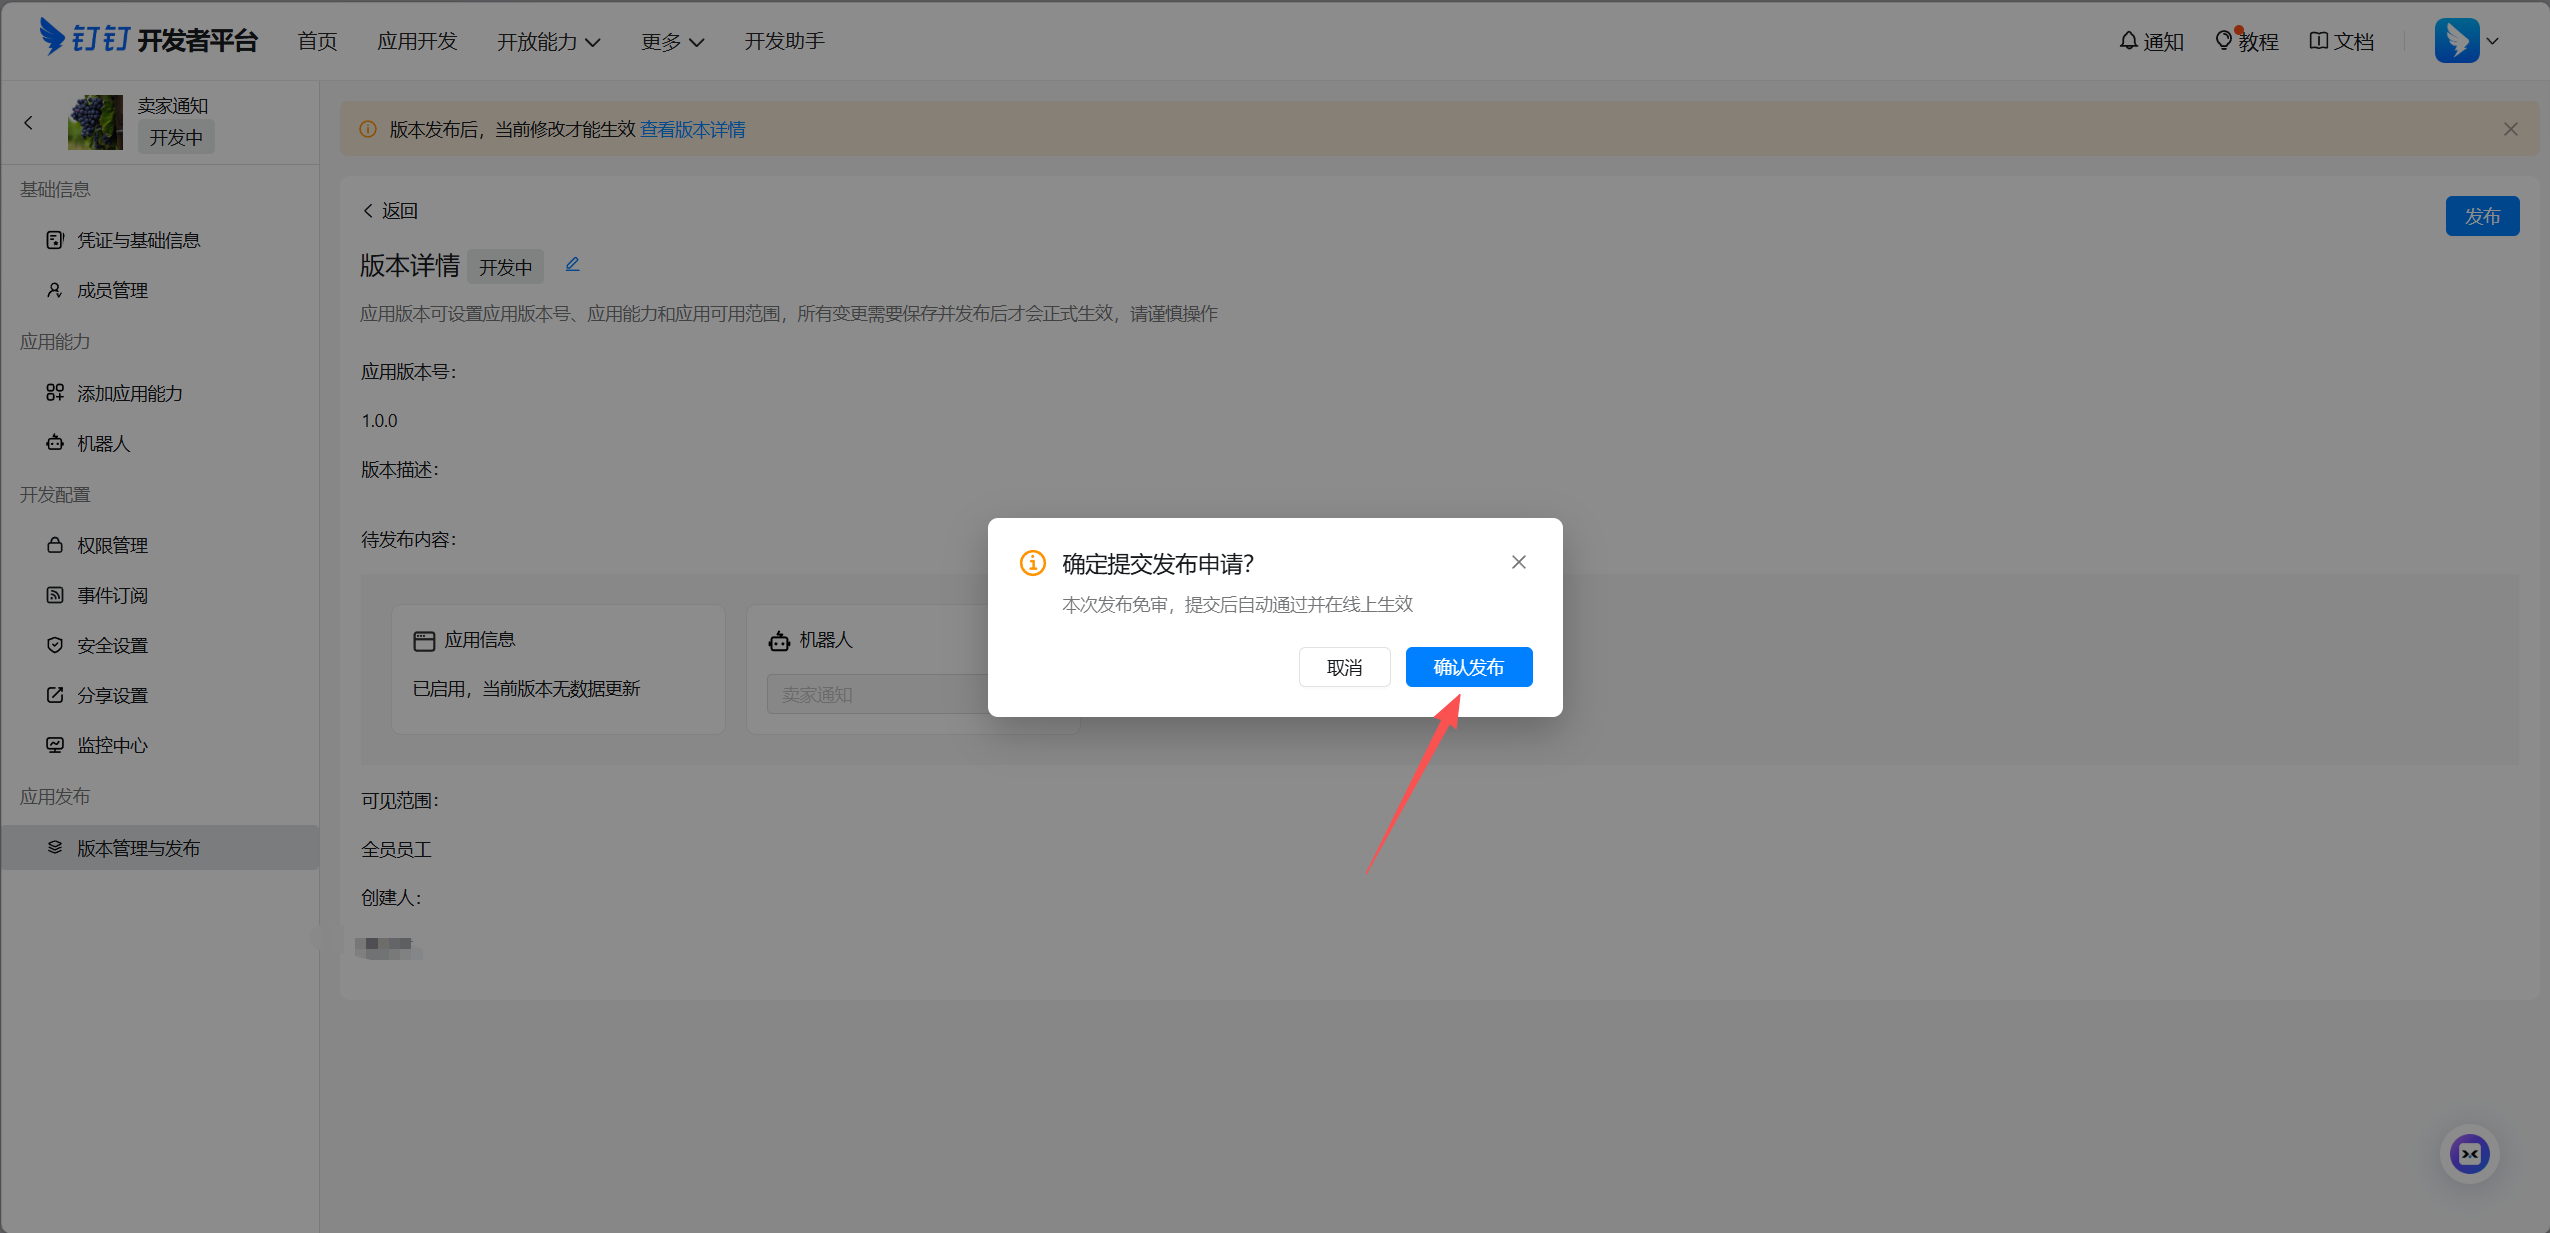
Task: Open the 开发助手 menu item
Action: [x=784, y=41]
